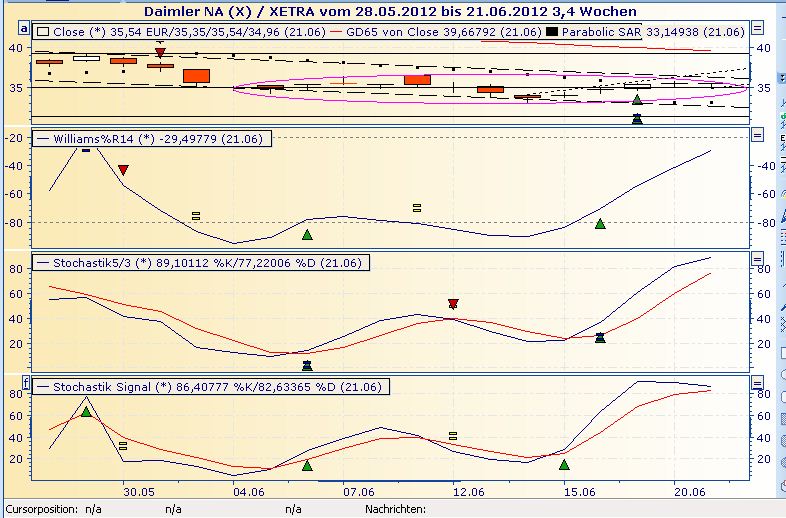Click the Parabolic SAR 33,14938 legend text
The image size is (786, 518).
pyautogui.click(x=653, y=32)
